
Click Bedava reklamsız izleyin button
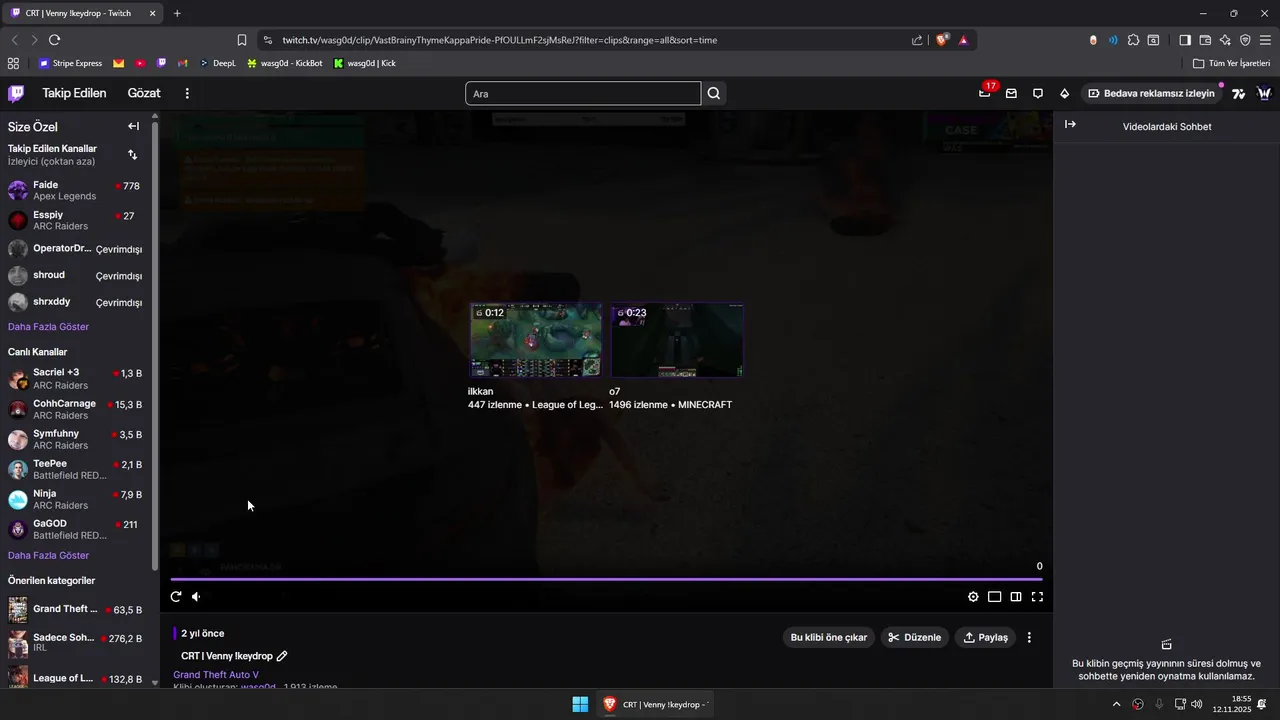pos(1151,93)
